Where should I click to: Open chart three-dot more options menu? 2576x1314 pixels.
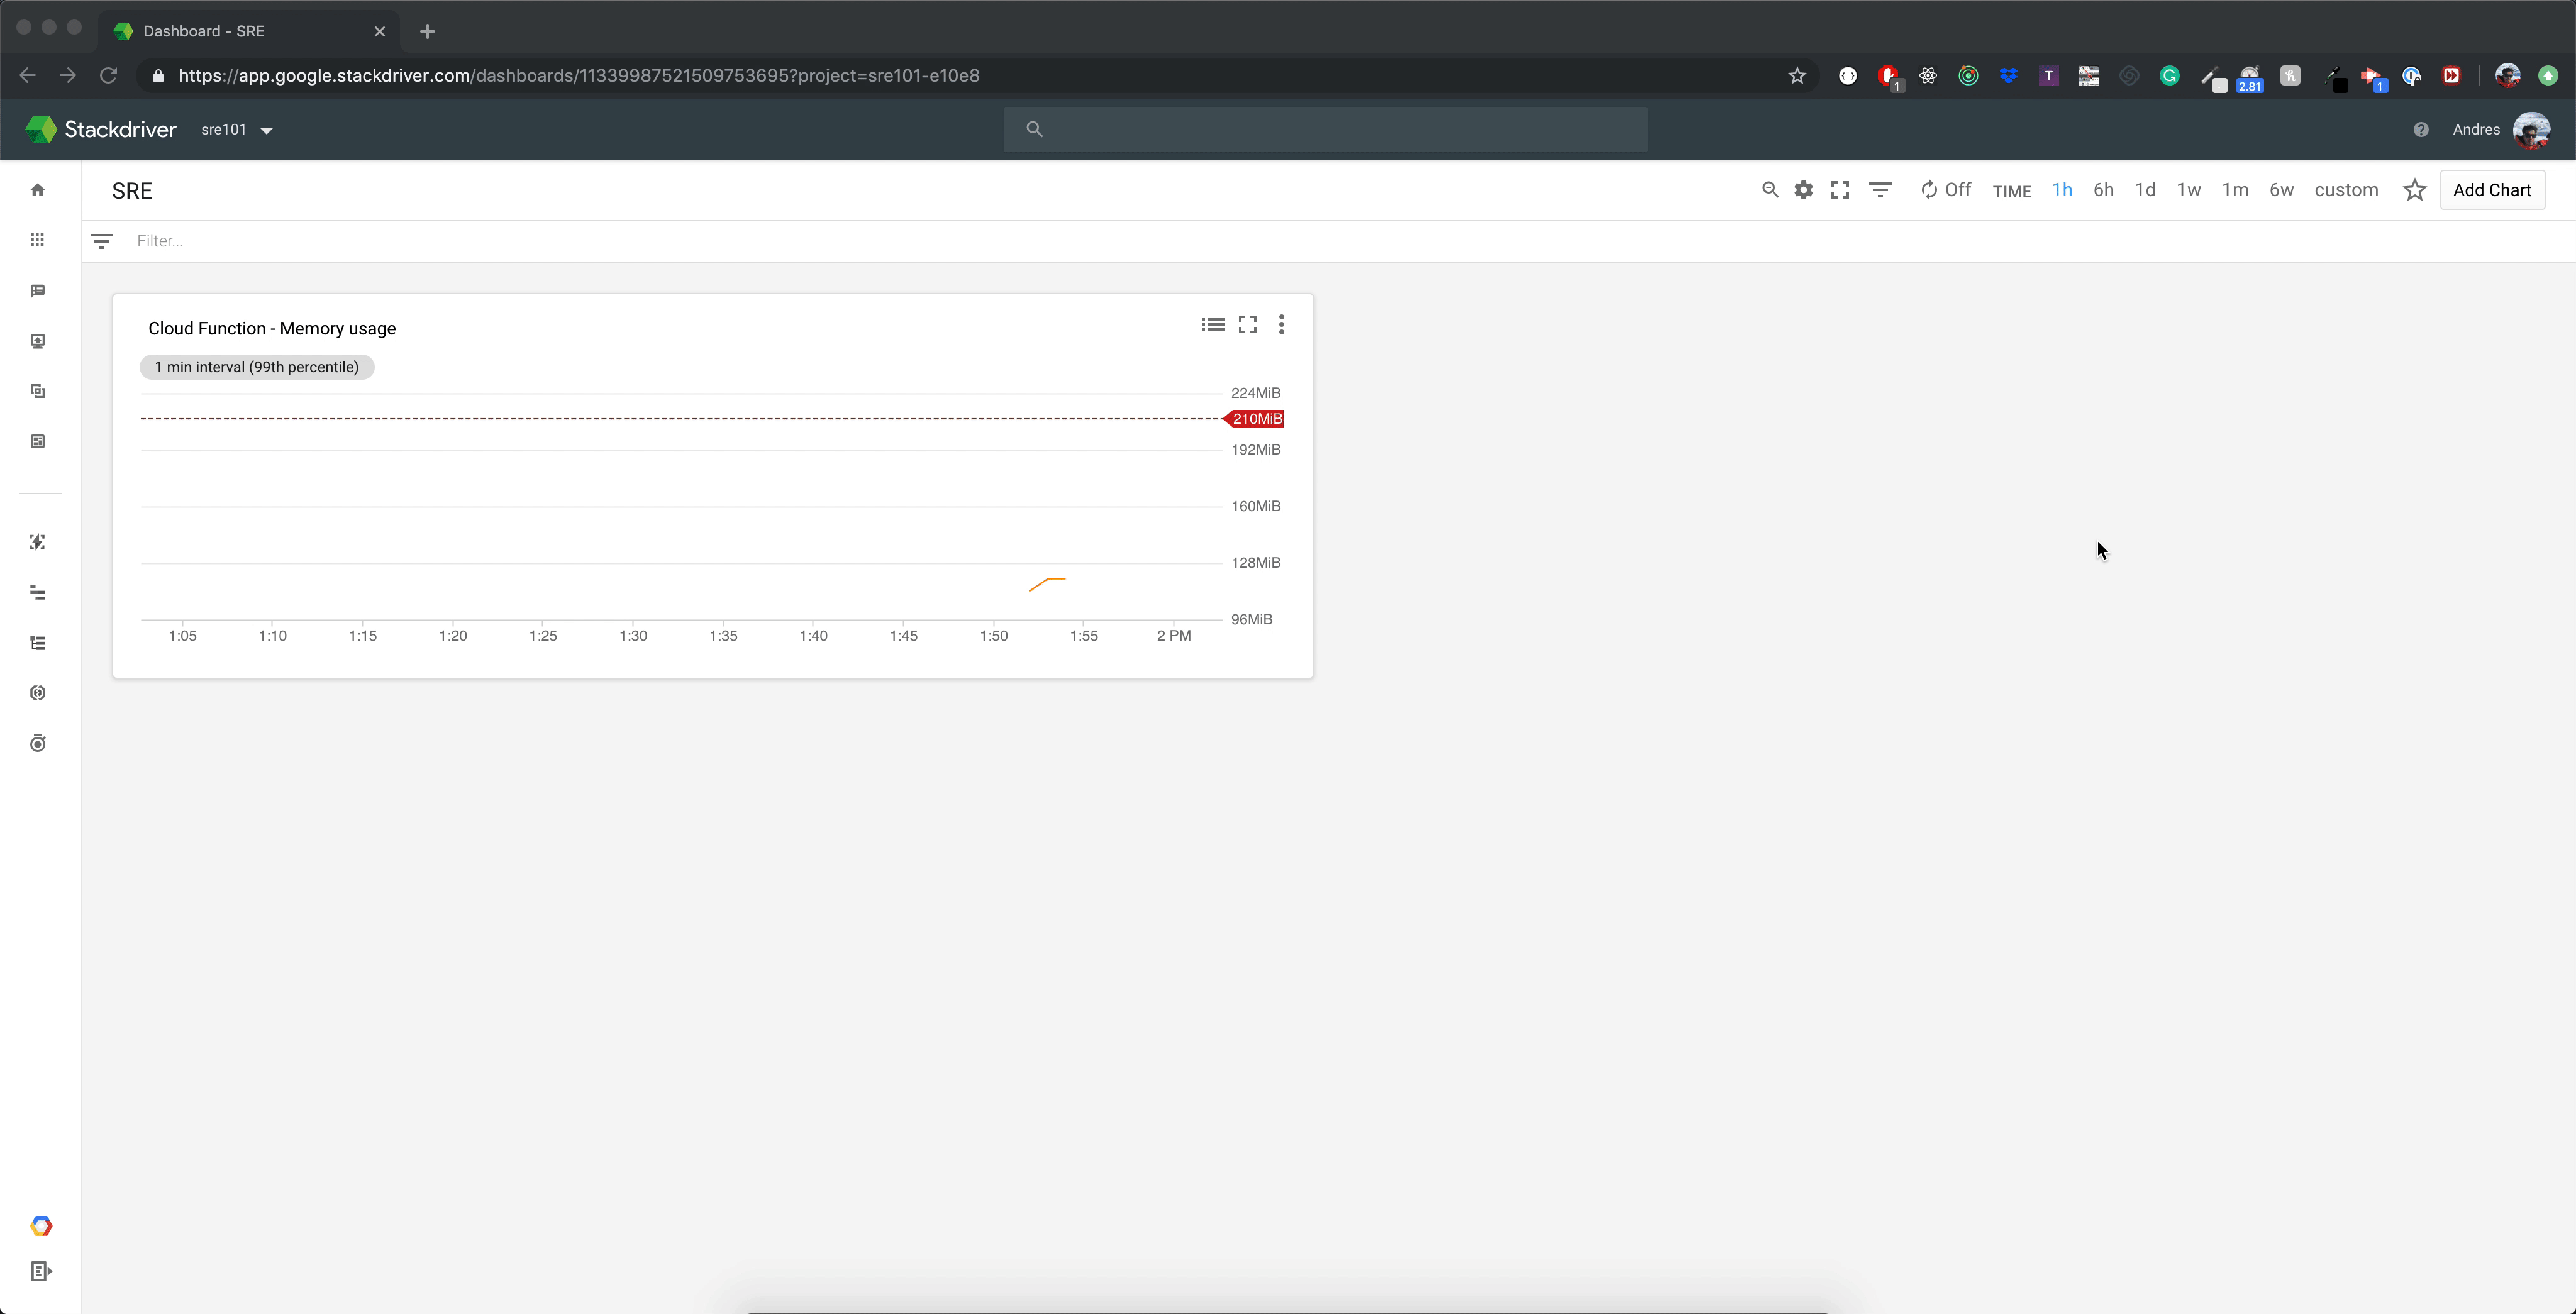(x=1281, y=325)
